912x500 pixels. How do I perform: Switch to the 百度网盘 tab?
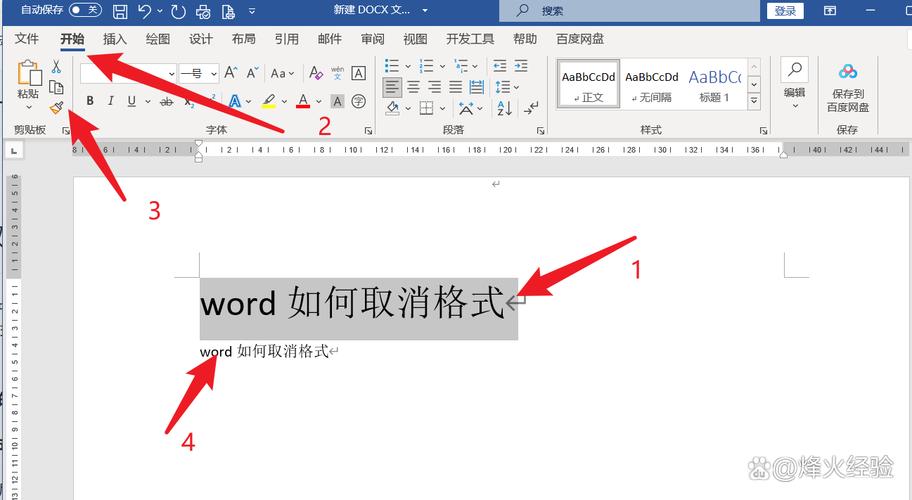[580, 39]
